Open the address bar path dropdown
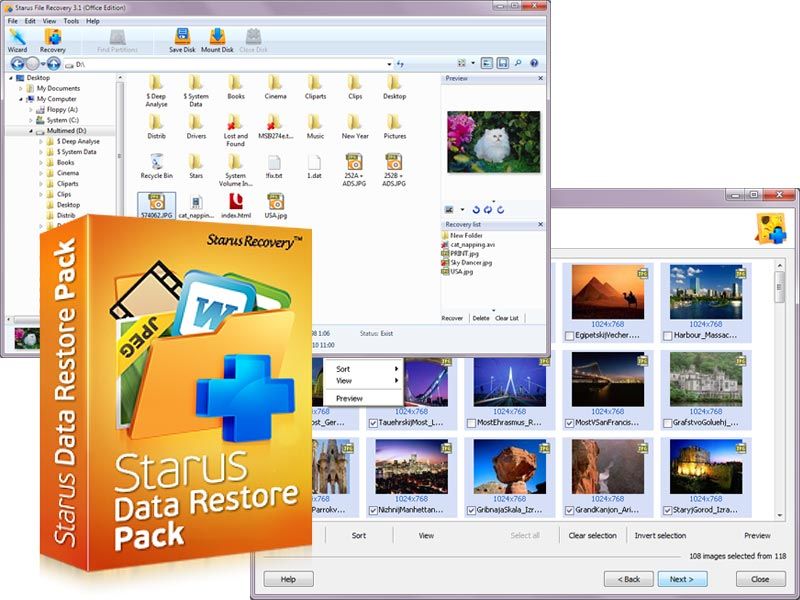Image resolution: width=800 pixels, height=600 pixels. [x=389, y=64]
